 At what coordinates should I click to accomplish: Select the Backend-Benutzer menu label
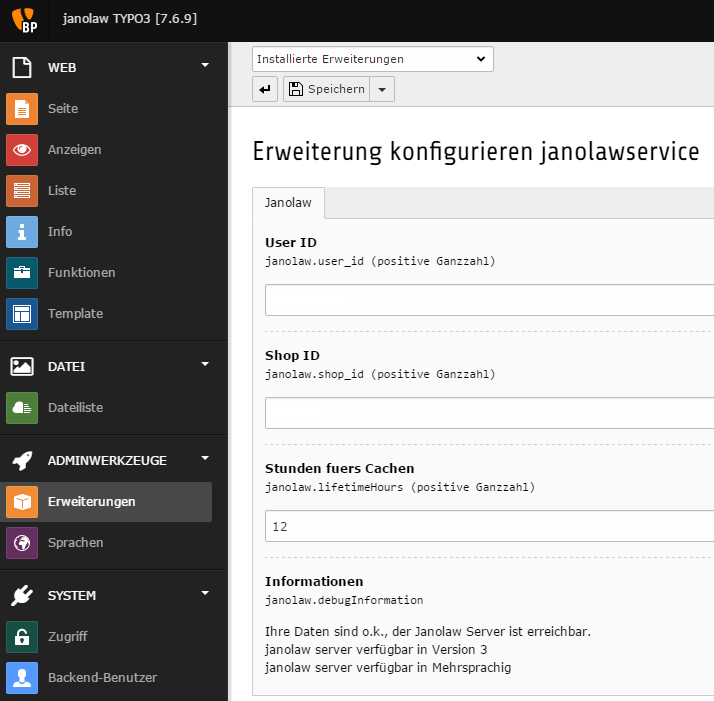(x=102, y=678)
